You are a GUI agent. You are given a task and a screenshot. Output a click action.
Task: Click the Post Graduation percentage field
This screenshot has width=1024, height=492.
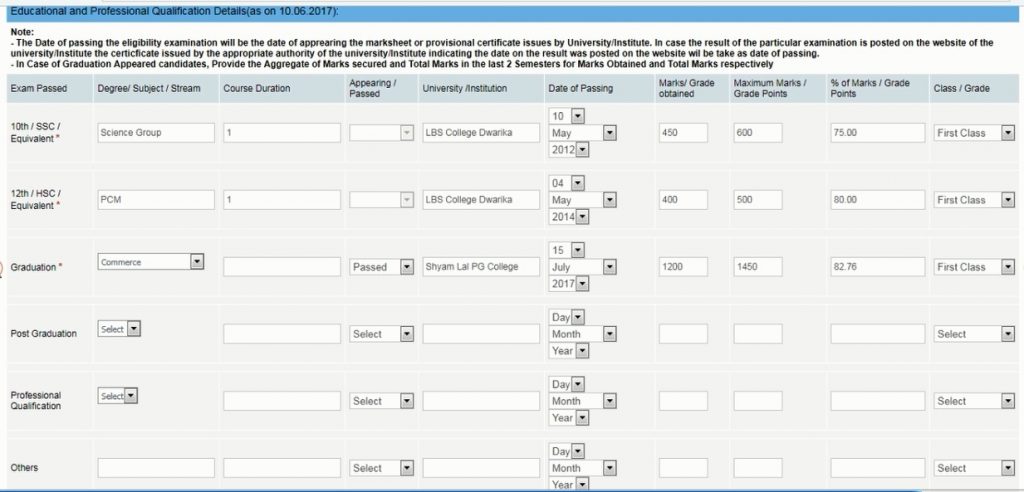click(x=878, y=334)
